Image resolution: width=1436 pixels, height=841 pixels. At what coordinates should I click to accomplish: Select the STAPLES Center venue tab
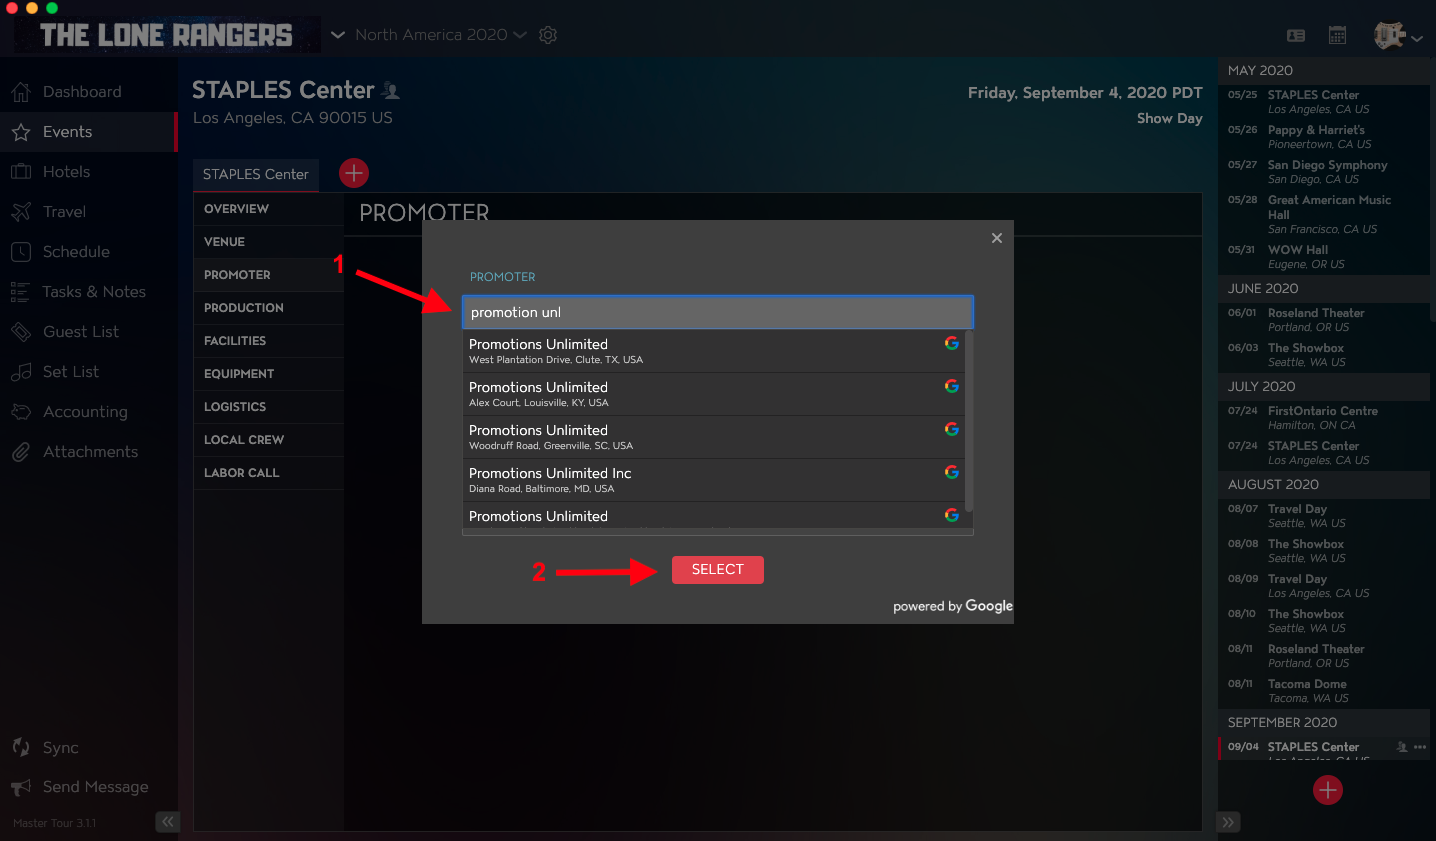point(256,174)
